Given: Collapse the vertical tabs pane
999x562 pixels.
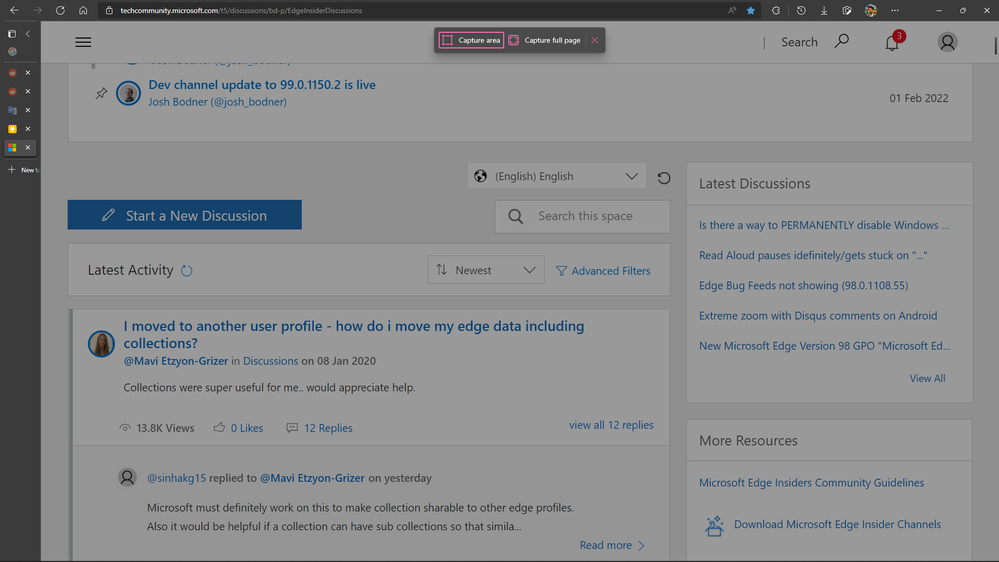Looking at the screenshot, I should click(28, 34).
